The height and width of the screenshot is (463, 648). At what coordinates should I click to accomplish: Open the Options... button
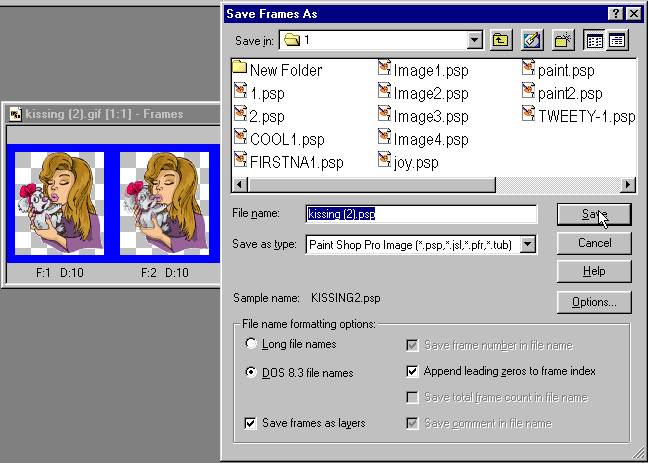594,302
